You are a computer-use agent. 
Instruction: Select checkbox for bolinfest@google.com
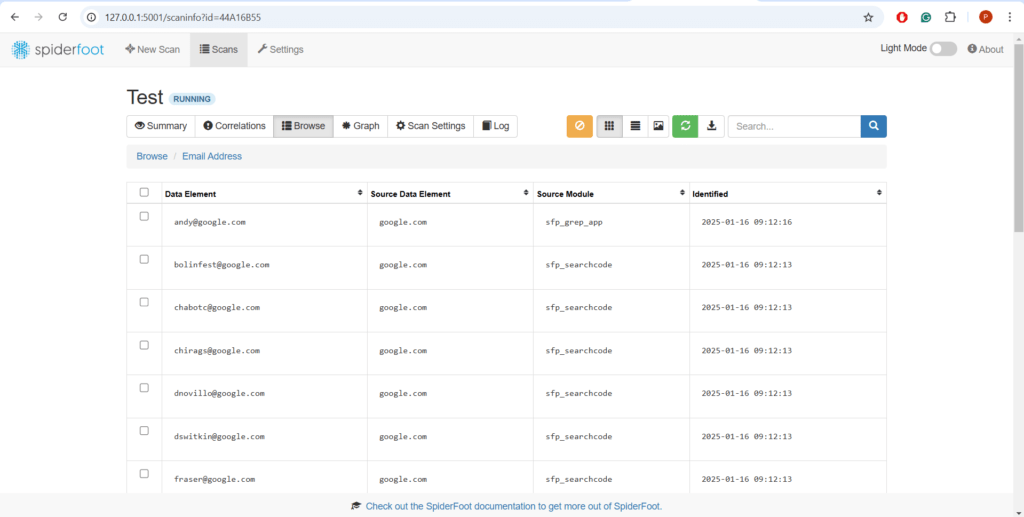click(144, 259)
